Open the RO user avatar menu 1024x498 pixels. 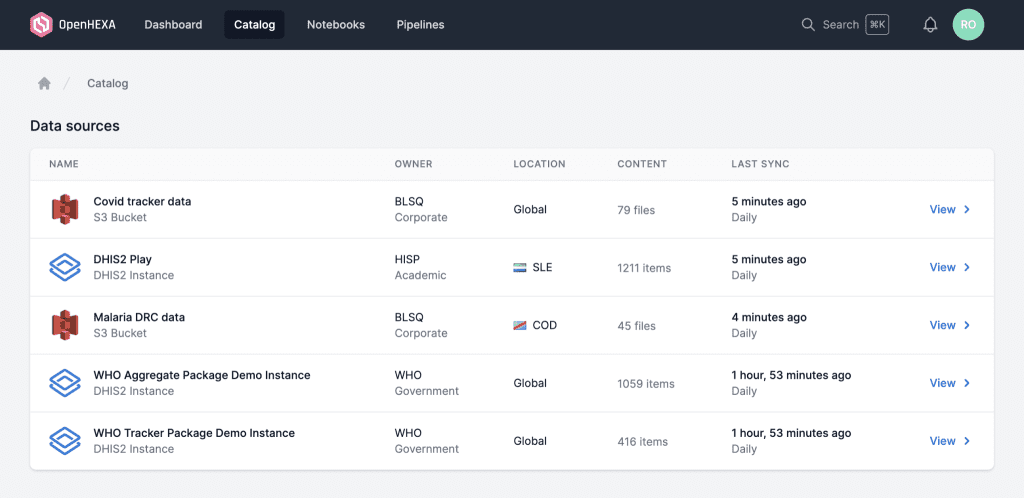pos(968,25)
